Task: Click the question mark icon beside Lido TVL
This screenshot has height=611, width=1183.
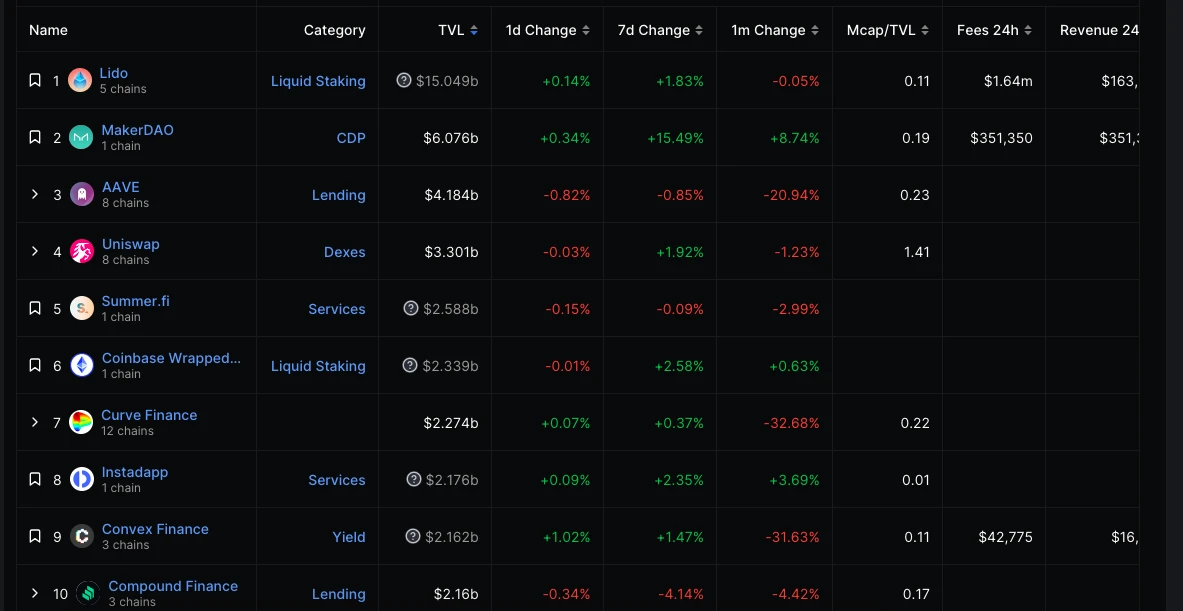Action: tap(404, 80)
